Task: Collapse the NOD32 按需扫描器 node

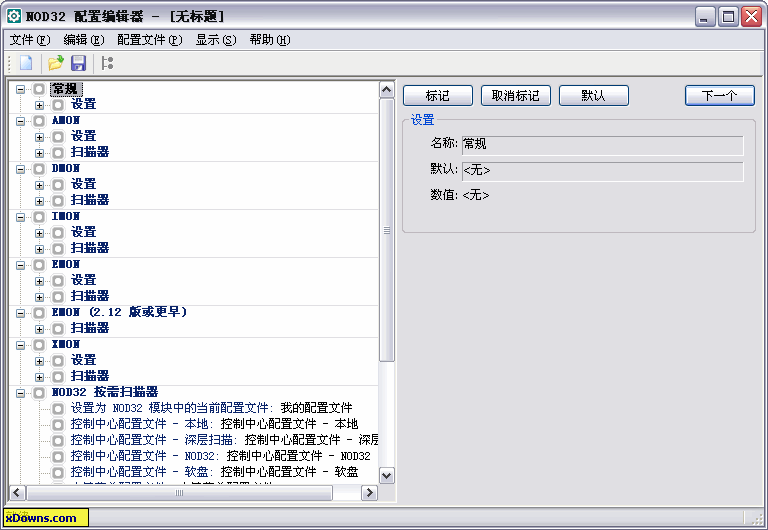Action: 20,393
